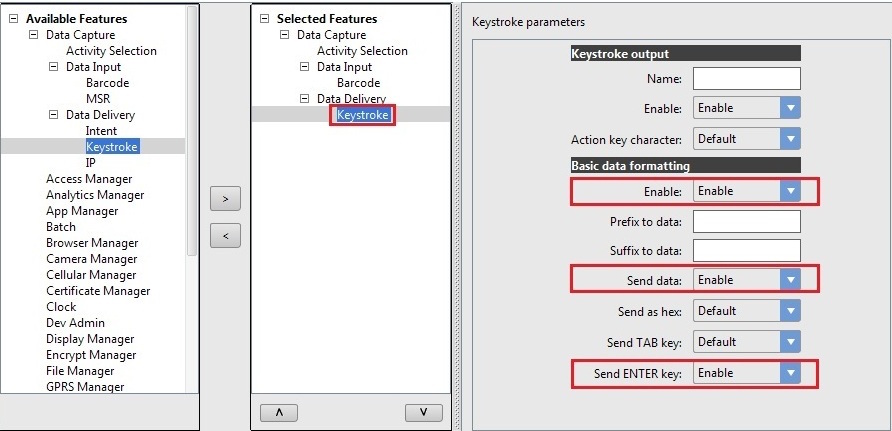Click the Prefix to data field

pos(746,221)
